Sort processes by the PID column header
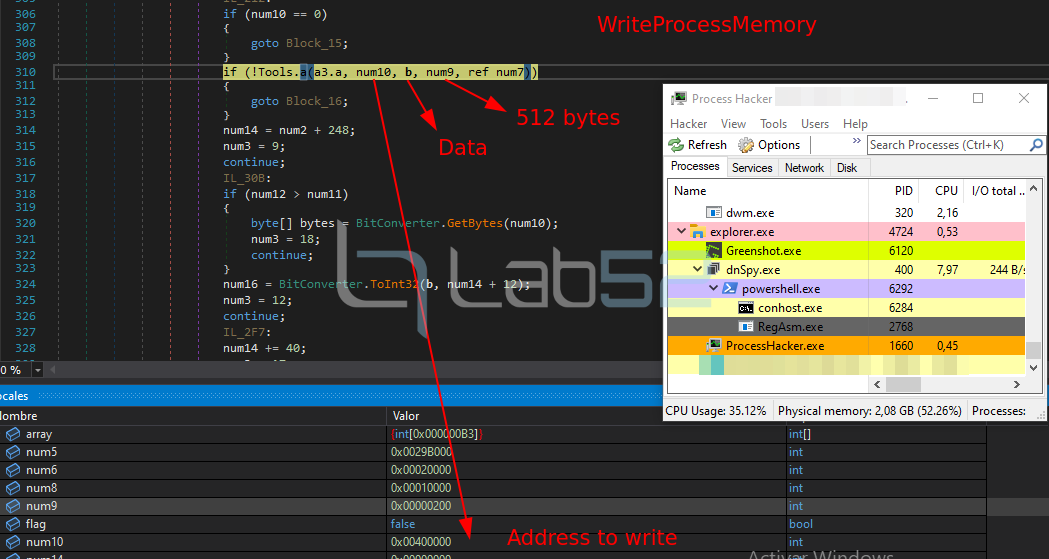The height and width of the screenshot is (559, 1049). (903, 190)
